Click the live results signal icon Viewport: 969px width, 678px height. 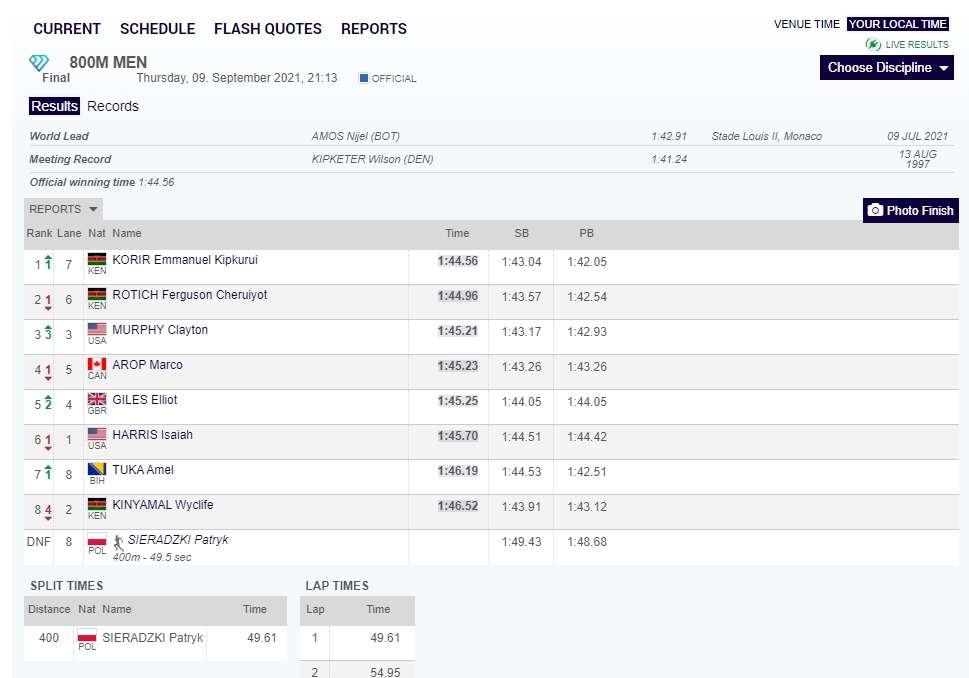click(x=873, y=44)
